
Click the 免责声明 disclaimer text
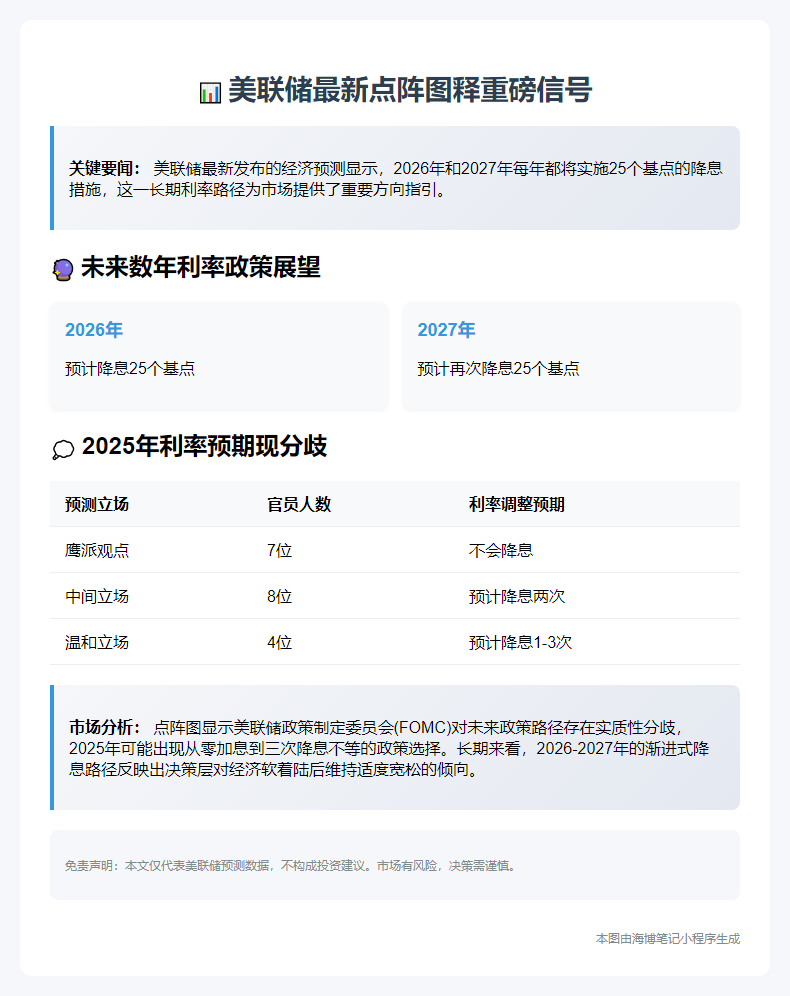coord(292,865)
